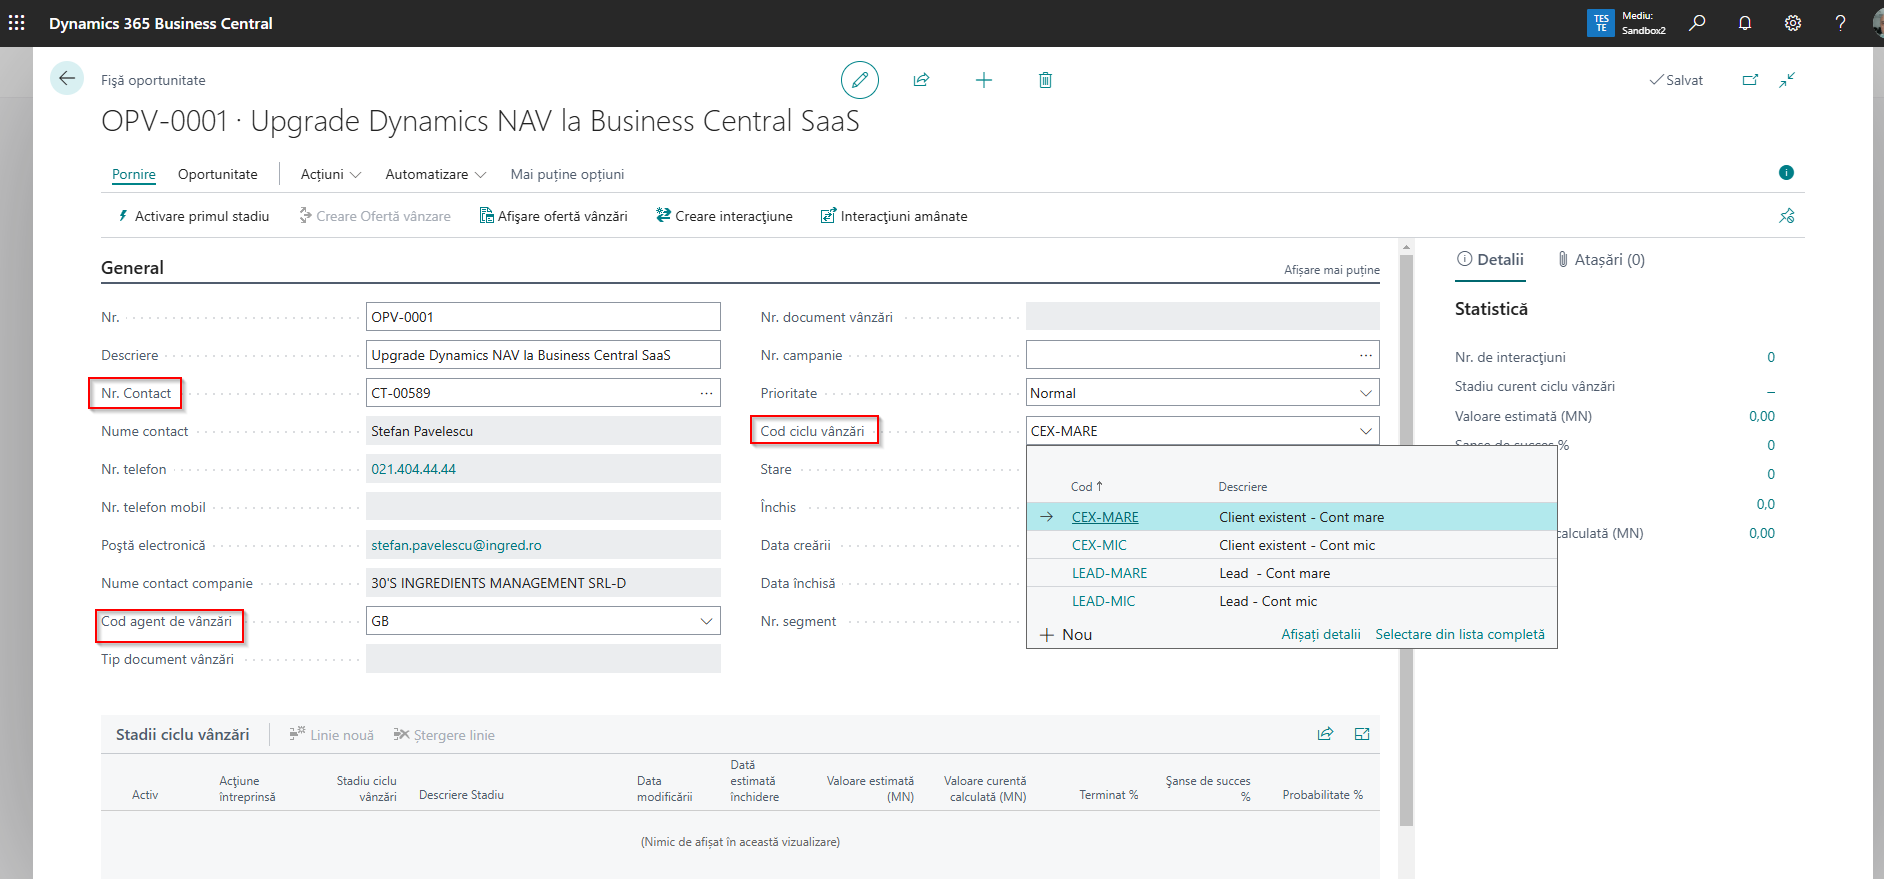This screenshot has width=1884, height=879.
Task: Click Afișați detalii link
Action: 1321,635
